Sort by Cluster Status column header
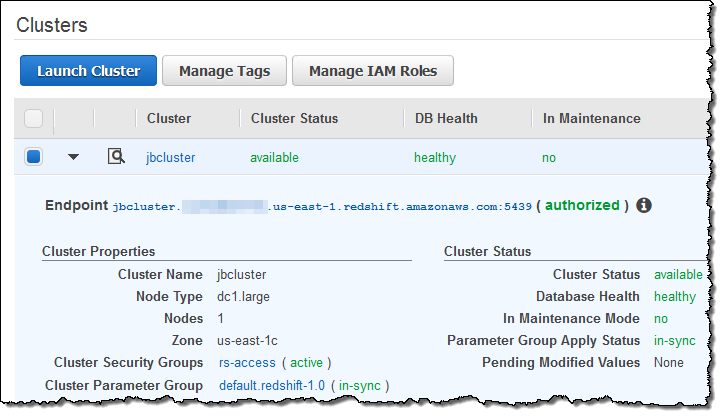This screenshot has height=416, width=724. point(294,119)
